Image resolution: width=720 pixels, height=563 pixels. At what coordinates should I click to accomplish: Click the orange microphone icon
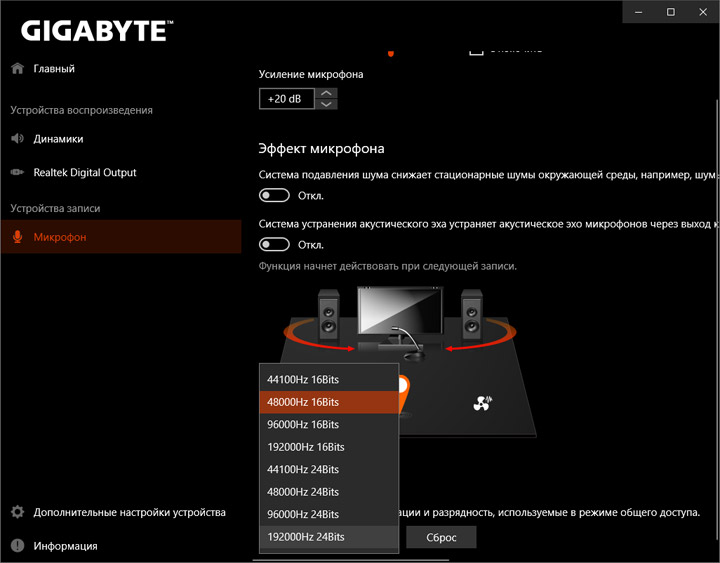tap(17, 237)
